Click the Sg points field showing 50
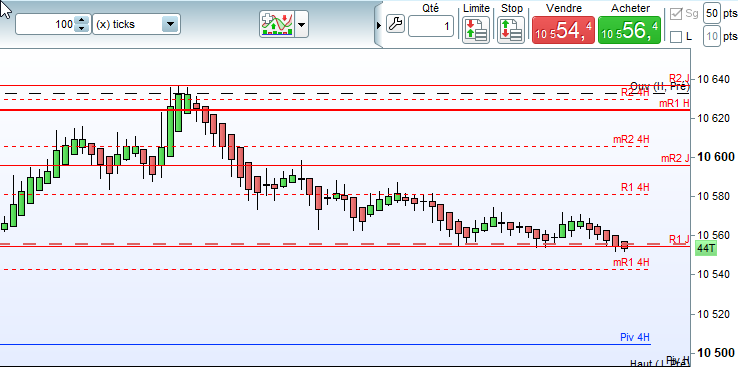Screen dimensions: 738x367 pos(712,14)
